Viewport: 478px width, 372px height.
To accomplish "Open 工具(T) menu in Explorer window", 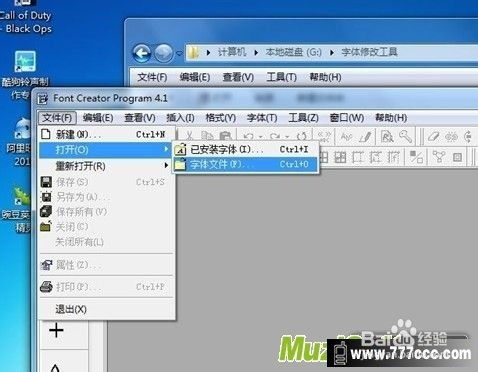I will point(281,77).
